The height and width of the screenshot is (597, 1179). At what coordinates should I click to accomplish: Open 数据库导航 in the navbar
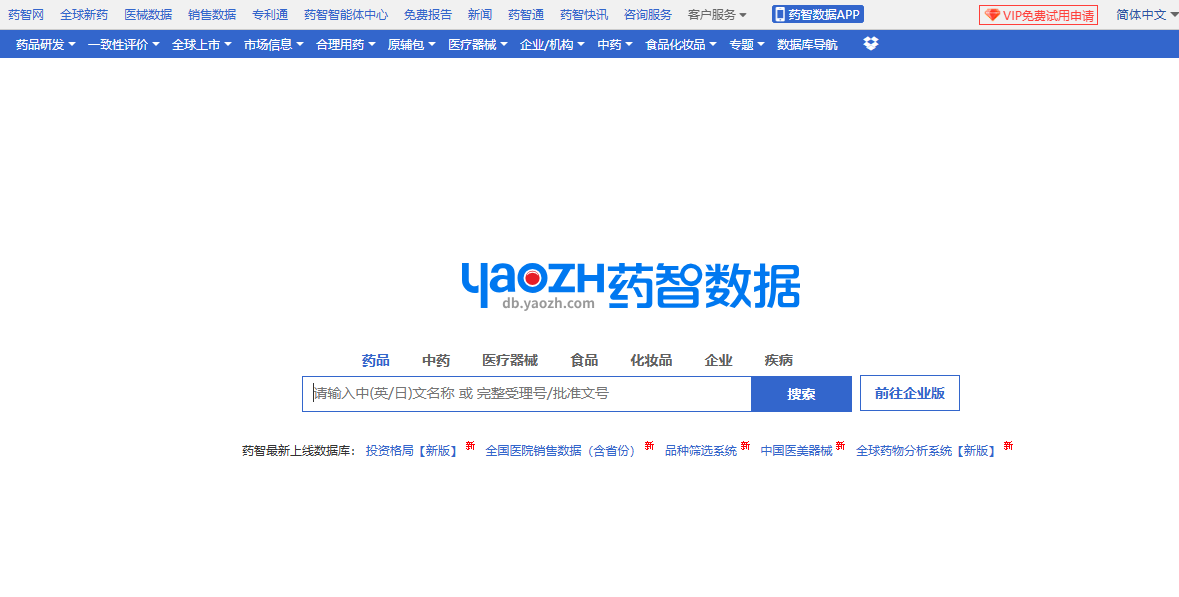[807, 44]
